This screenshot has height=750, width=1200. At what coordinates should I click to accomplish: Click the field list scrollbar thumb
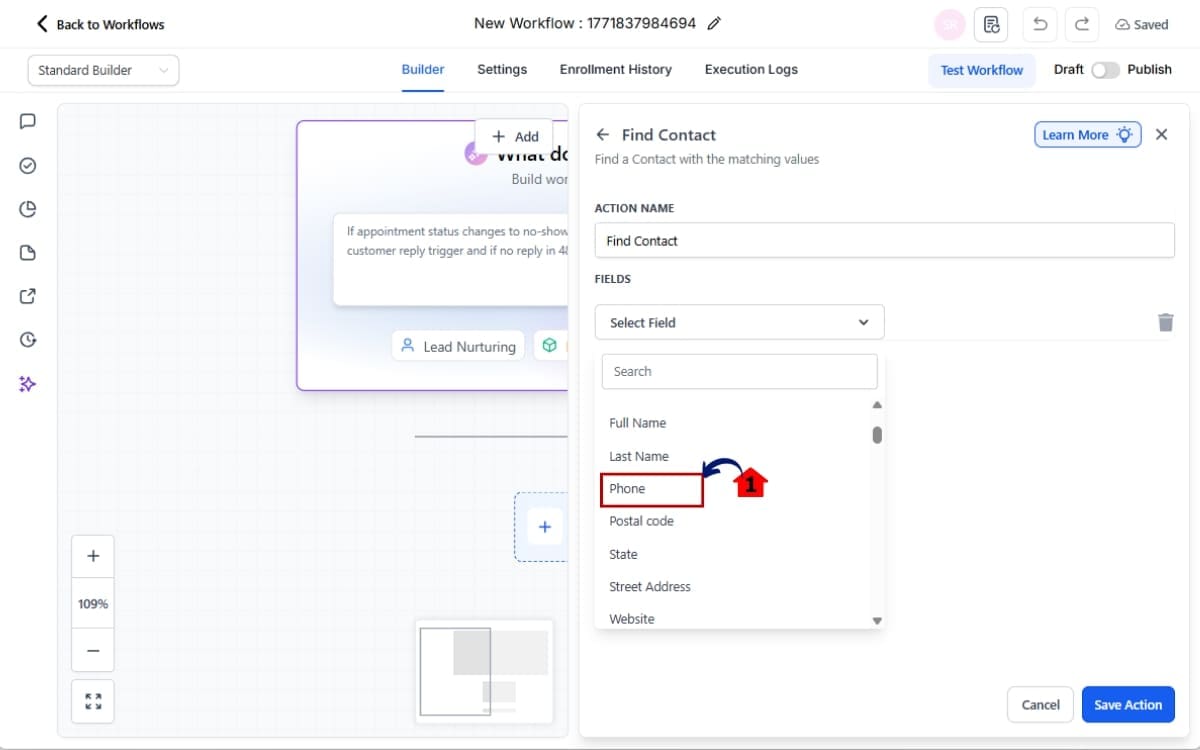(x=877, y=435)
